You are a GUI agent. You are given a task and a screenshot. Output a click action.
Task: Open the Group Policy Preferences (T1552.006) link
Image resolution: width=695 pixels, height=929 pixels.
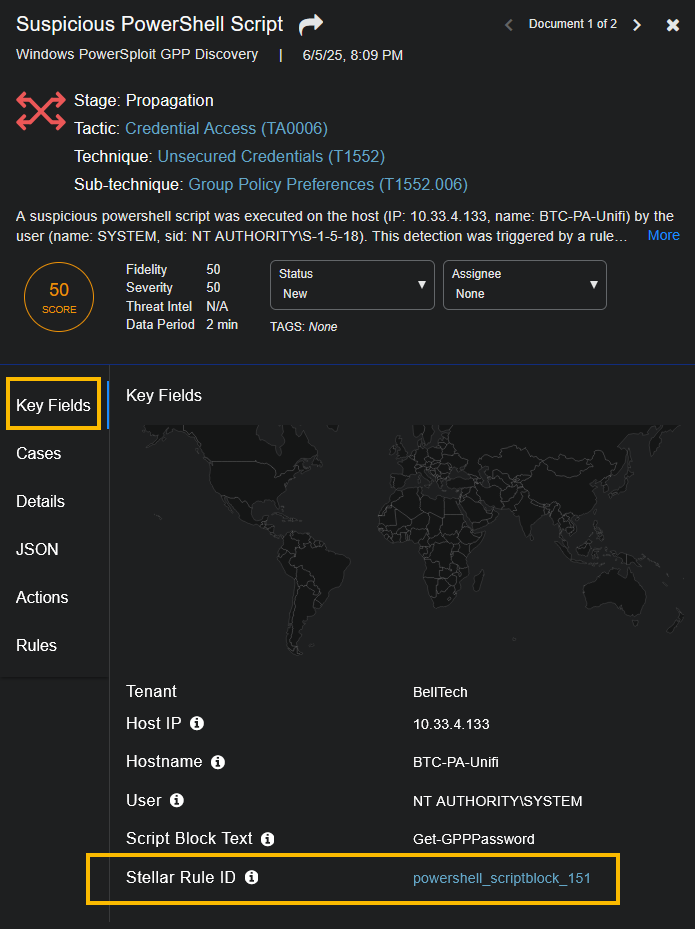pyautogui.click(x=328, y=184)
